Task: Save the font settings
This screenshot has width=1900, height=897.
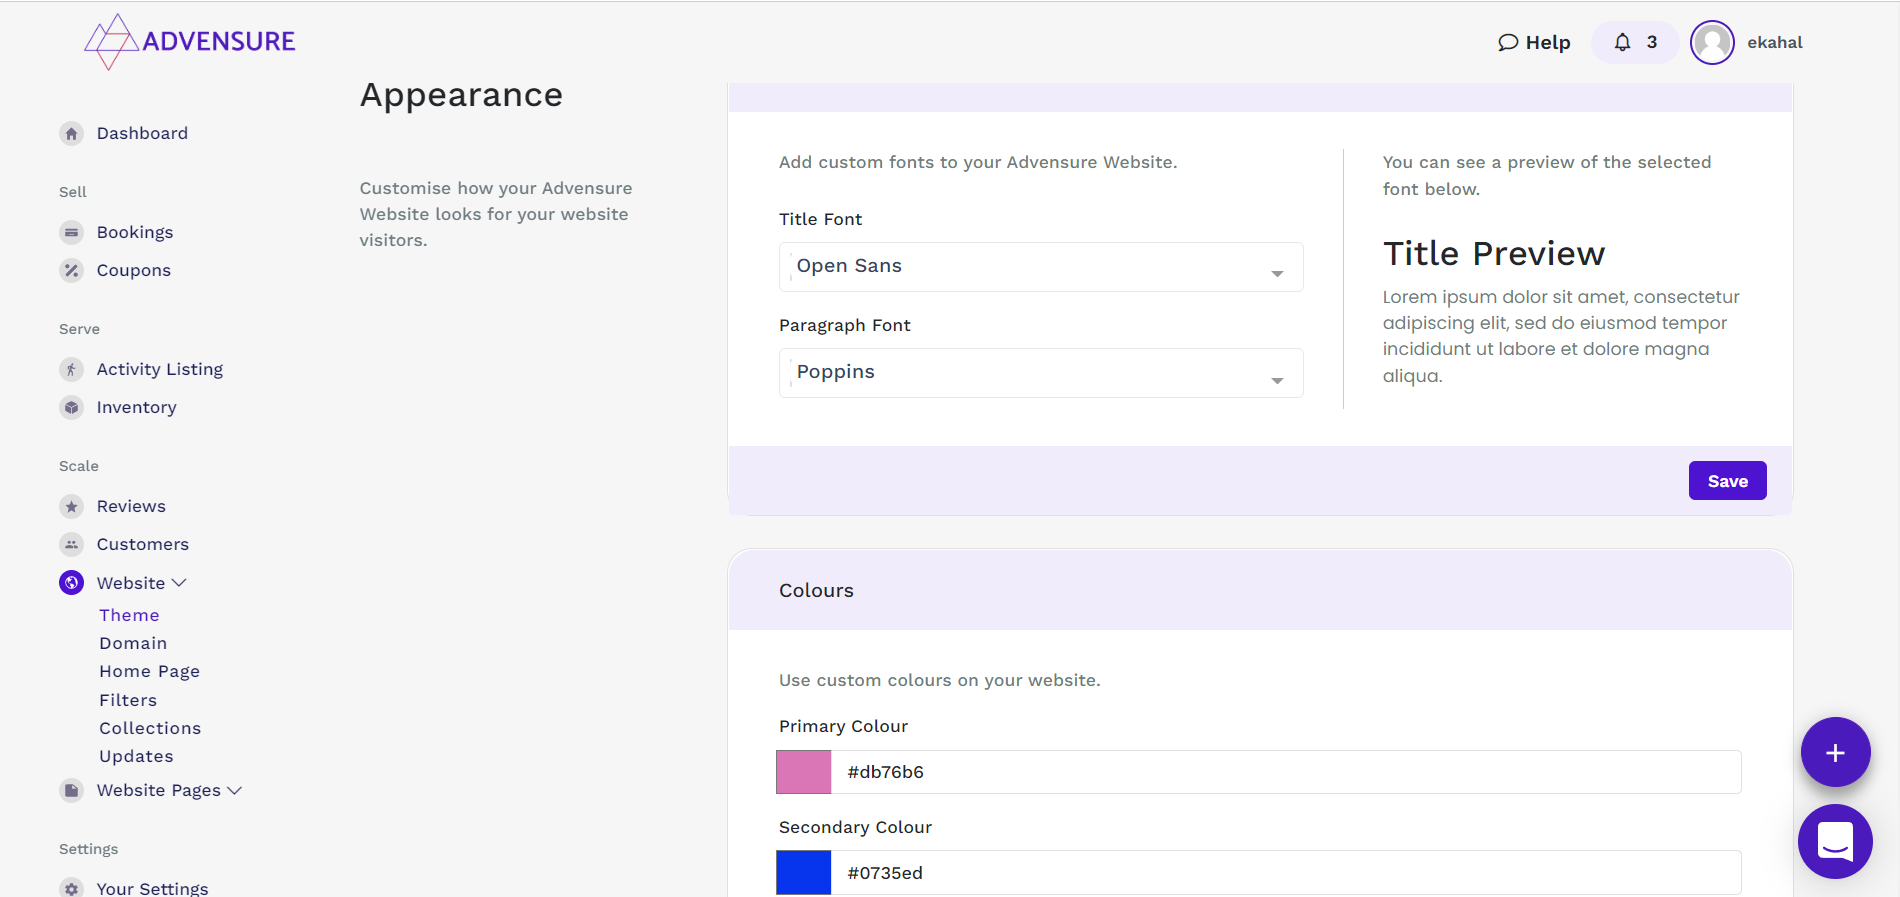Action: 1727,481
